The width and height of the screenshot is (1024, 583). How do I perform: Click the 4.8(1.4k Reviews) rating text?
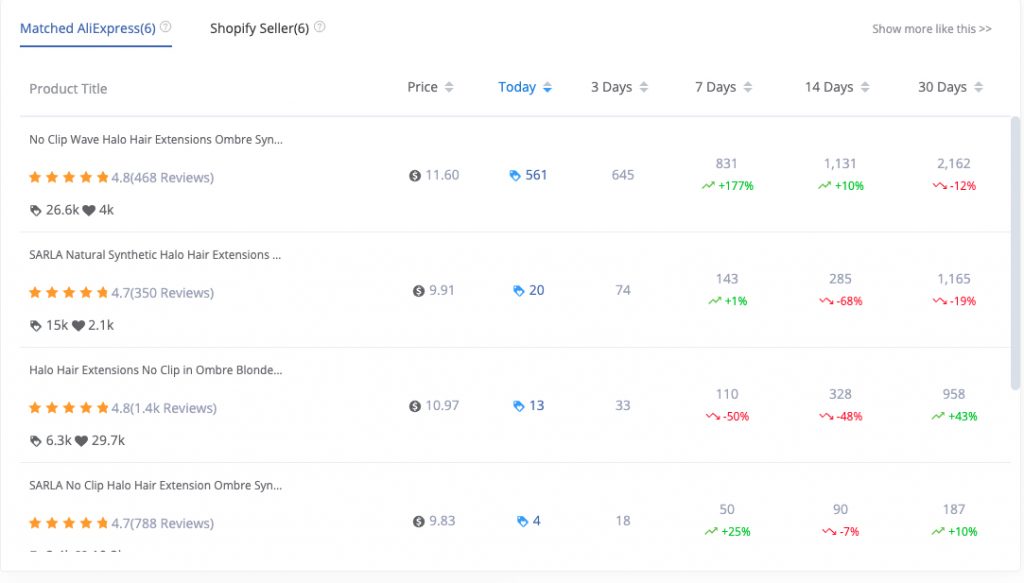[163, 408]
